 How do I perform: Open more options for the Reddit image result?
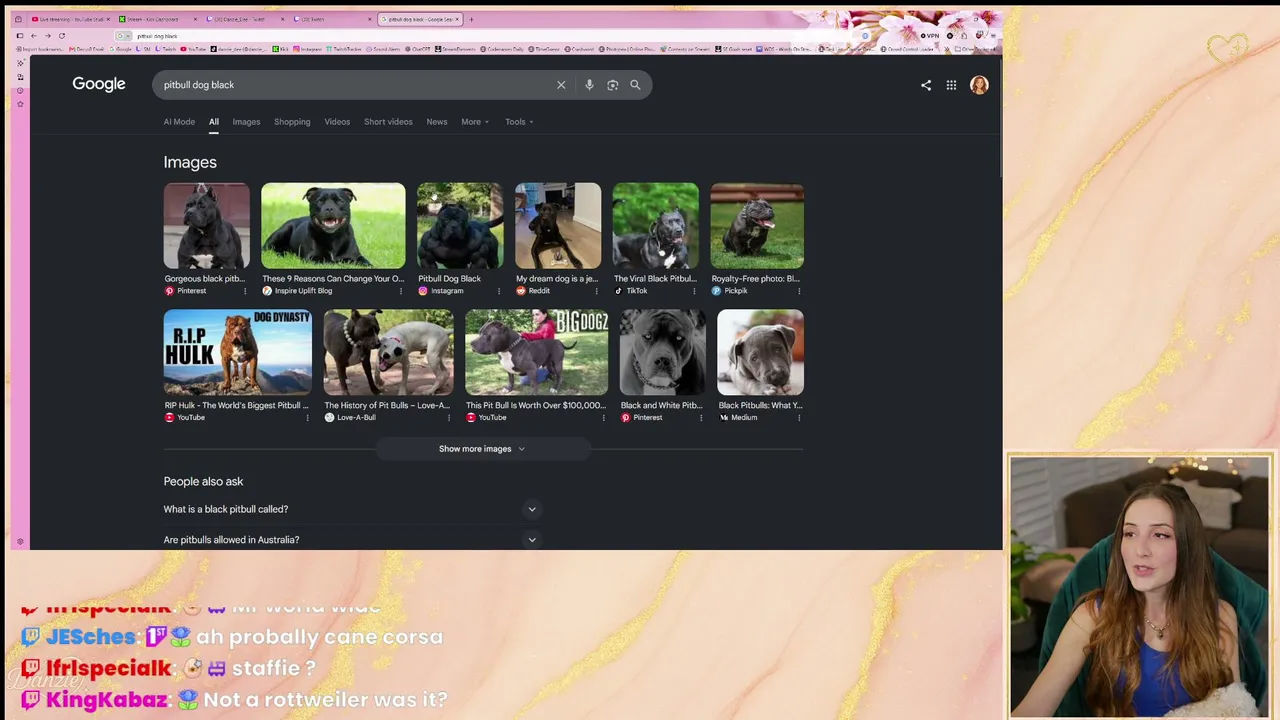(597, 291)
